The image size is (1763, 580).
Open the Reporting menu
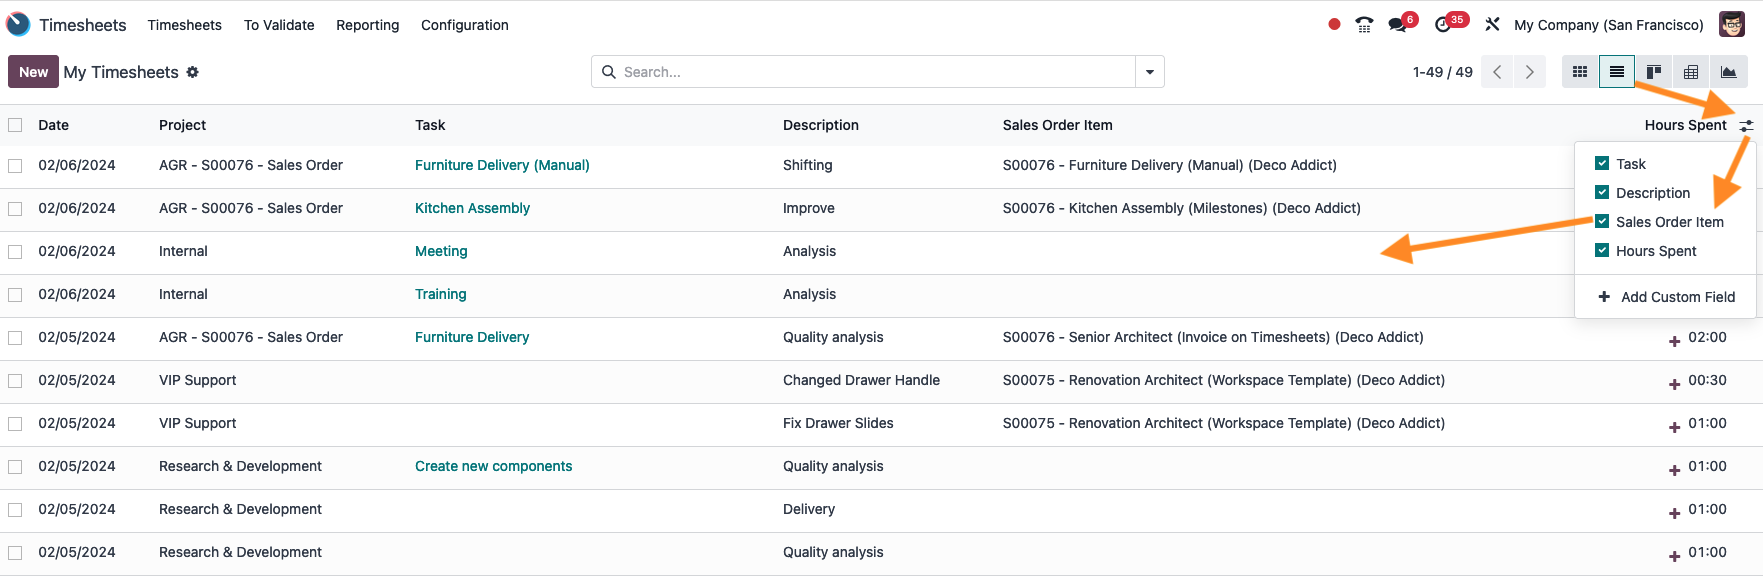[368, 25]
